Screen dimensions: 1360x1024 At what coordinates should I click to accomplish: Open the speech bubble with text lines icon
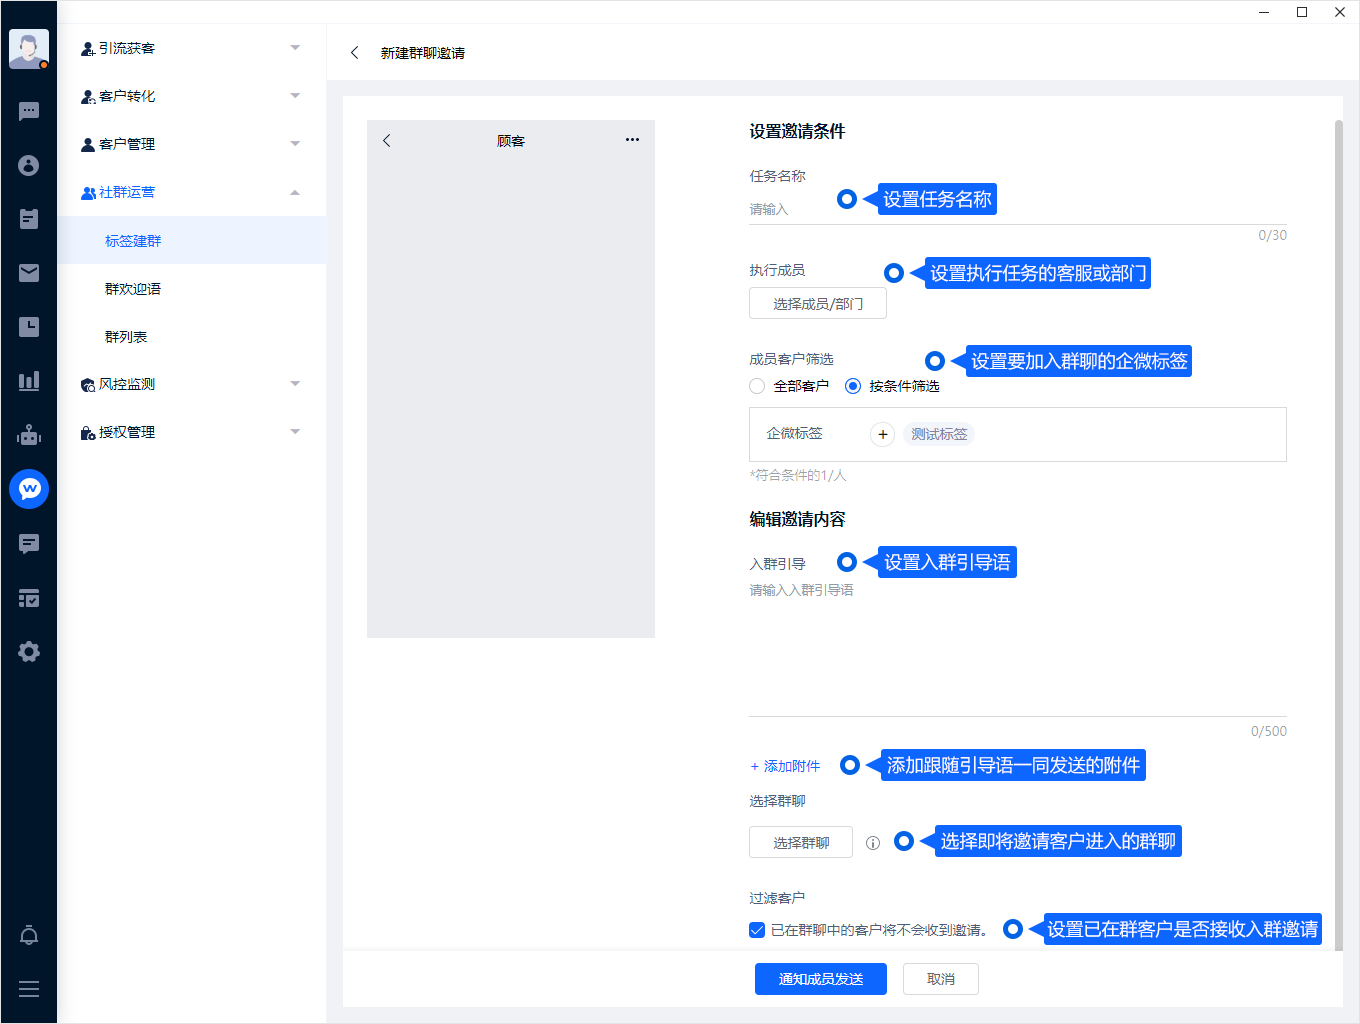(x=29, y=543)
